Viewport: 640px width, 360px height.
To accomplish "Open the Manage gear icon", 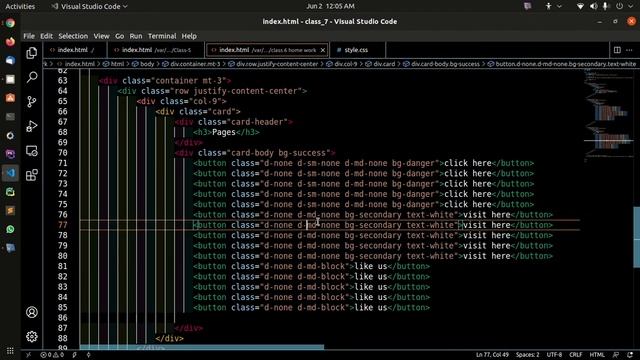I will pyautogui.click(x=32, y=337).
